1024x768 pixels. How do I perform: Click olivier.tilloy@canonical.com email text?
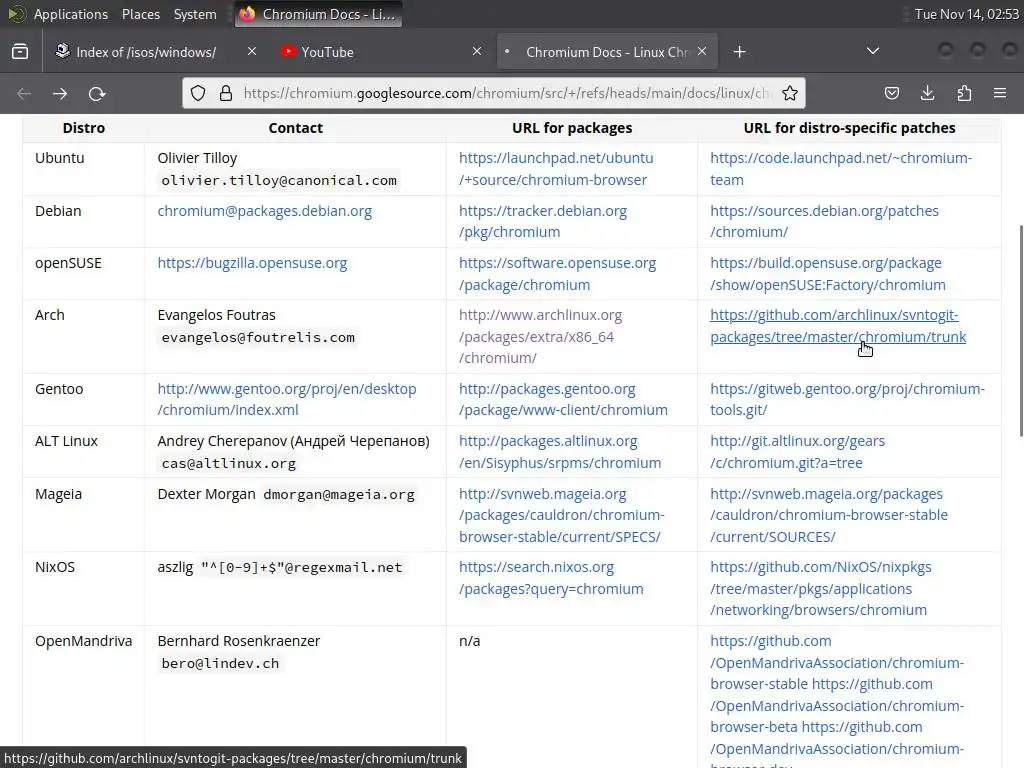279,180
